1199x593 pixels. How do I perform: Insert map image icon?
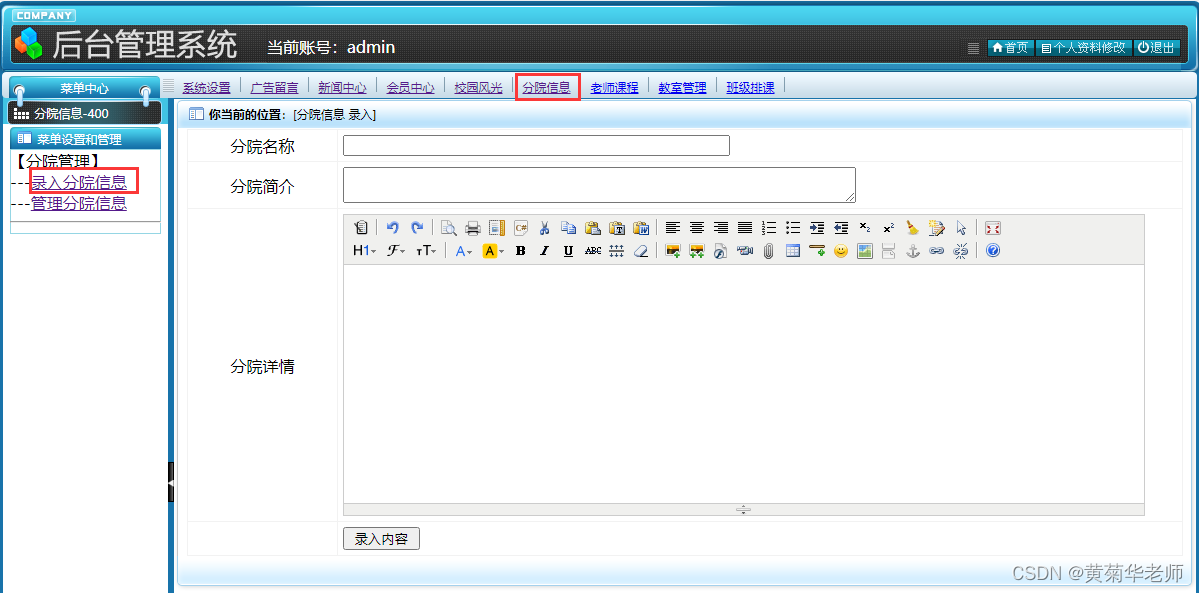click(865, 251)
